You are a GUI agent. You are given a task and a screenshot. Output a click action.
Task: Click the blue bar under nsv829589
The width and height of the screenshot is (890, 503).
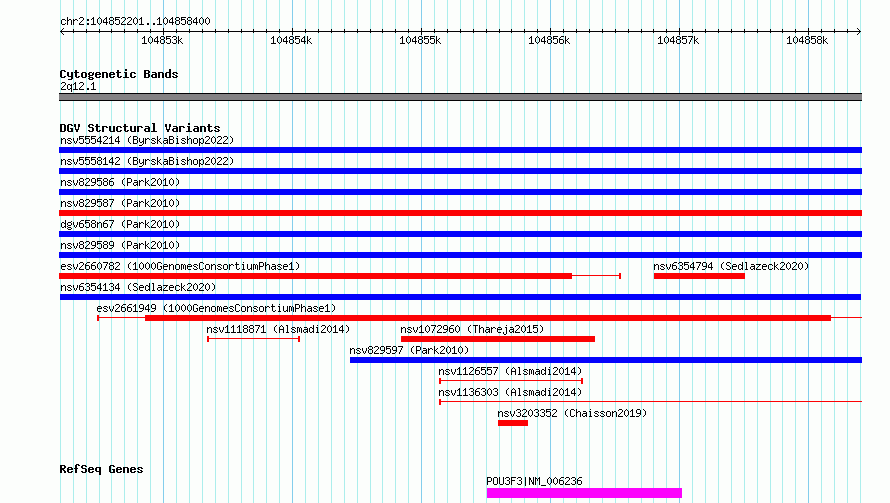click(460, 255)
